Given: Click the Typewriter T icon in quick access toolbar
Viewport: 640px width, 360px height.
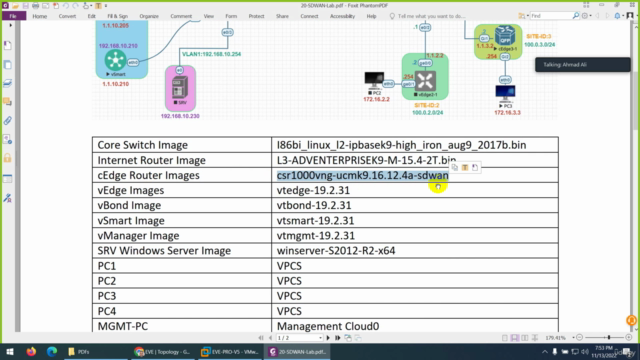Looking at the screenshot, I should pyautogui.click(x=98, y=6).
